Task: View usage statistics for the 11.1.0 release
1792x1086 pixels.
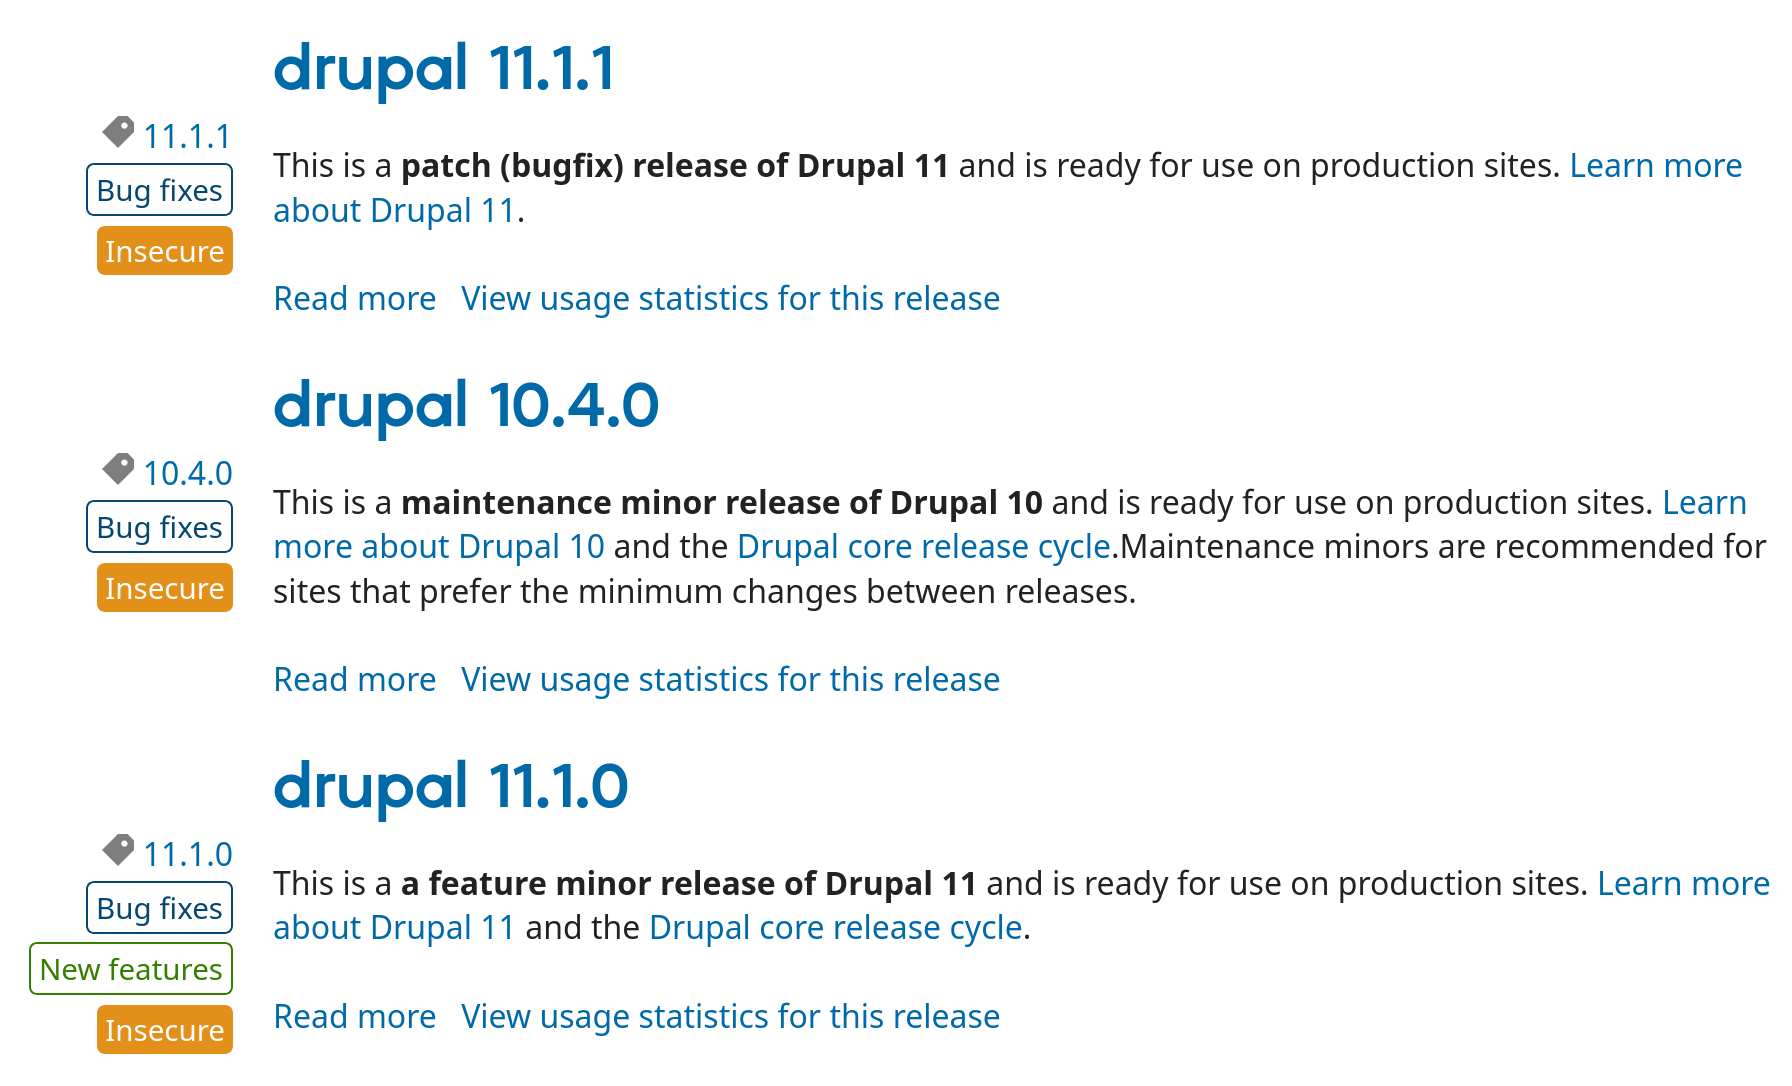Action: 730,1016
